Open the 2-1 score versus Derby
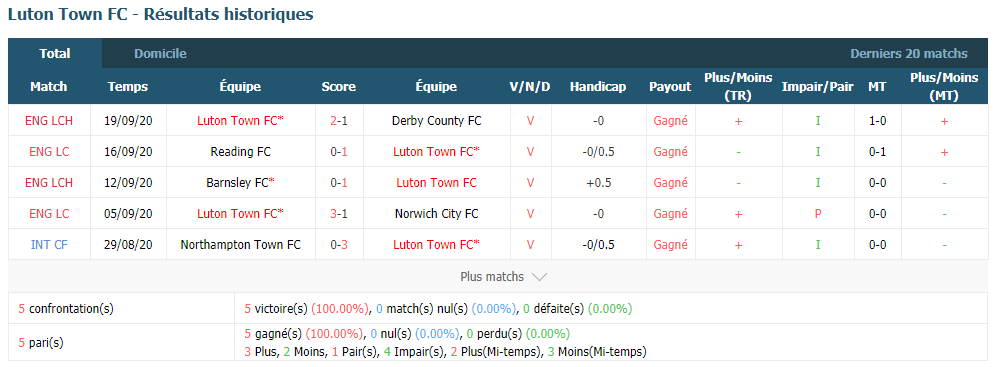The width and height of the screenshot is (994, 367). (x=339, y=120)
